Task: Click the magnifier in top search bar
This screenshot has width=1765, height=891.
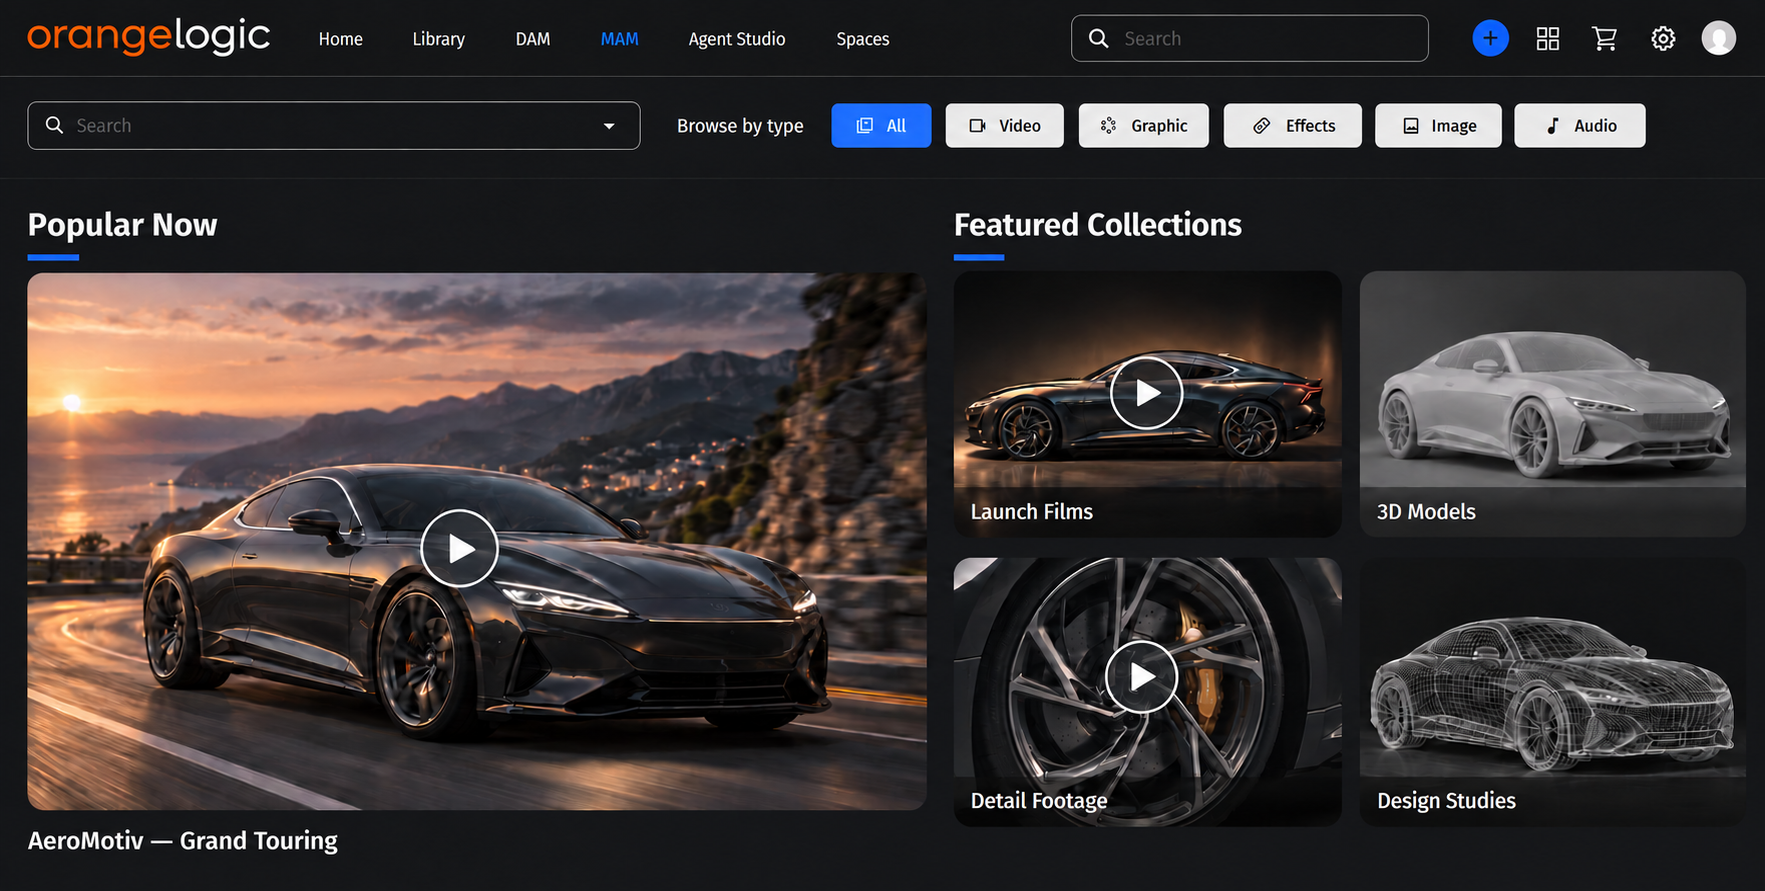Action: tap(1098, 38)
